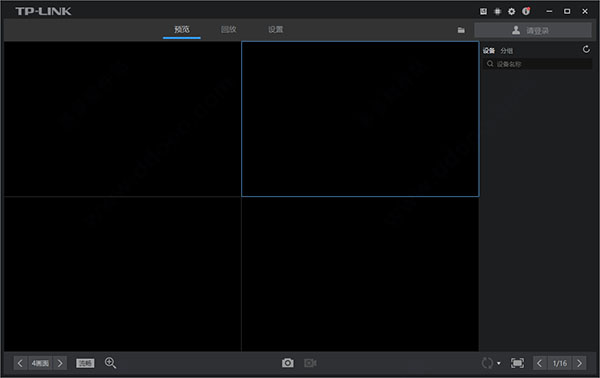This screenshot has width=600, height=378.
Task: Click the TP-LINK logo
Action: click(x=43, y=11)
